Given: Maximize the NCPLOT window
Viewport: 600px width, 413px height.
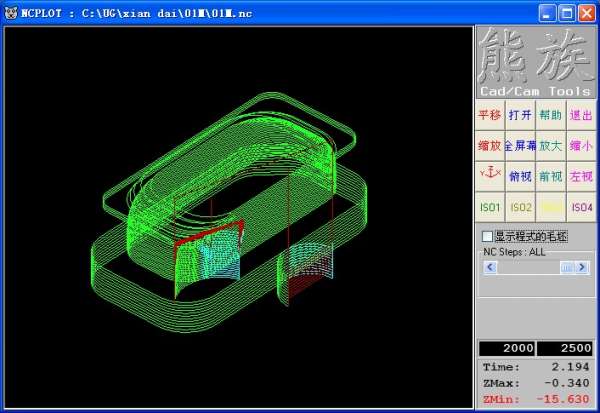Looking at the screenshot, I should 567,13.
